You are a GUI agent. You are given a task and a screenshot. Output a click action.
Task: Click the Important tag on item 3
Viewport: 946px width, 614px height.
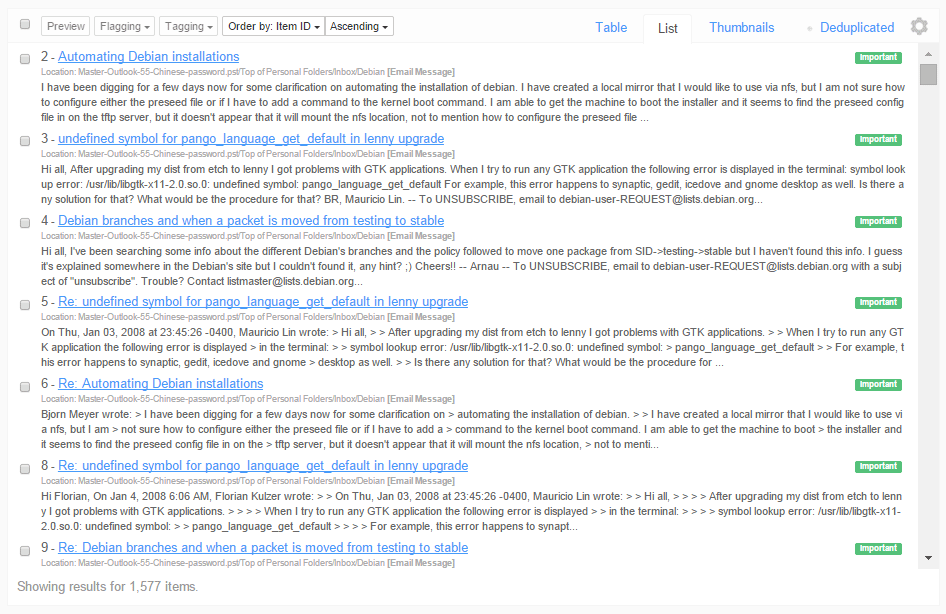(x=878, y=139)
